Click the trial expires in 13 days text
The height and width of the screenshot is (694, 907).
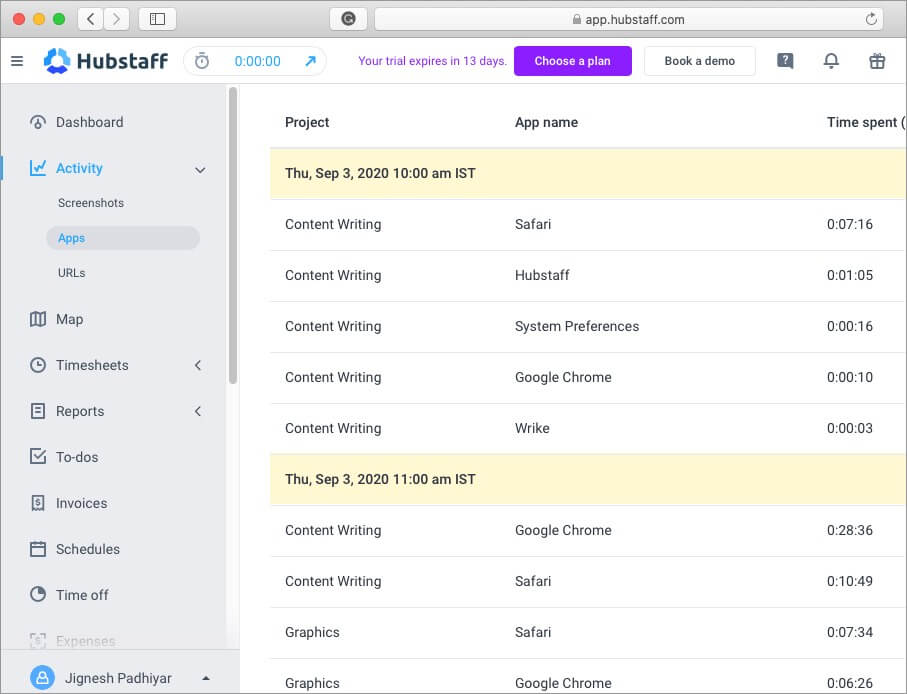click(x=433, y=61)
